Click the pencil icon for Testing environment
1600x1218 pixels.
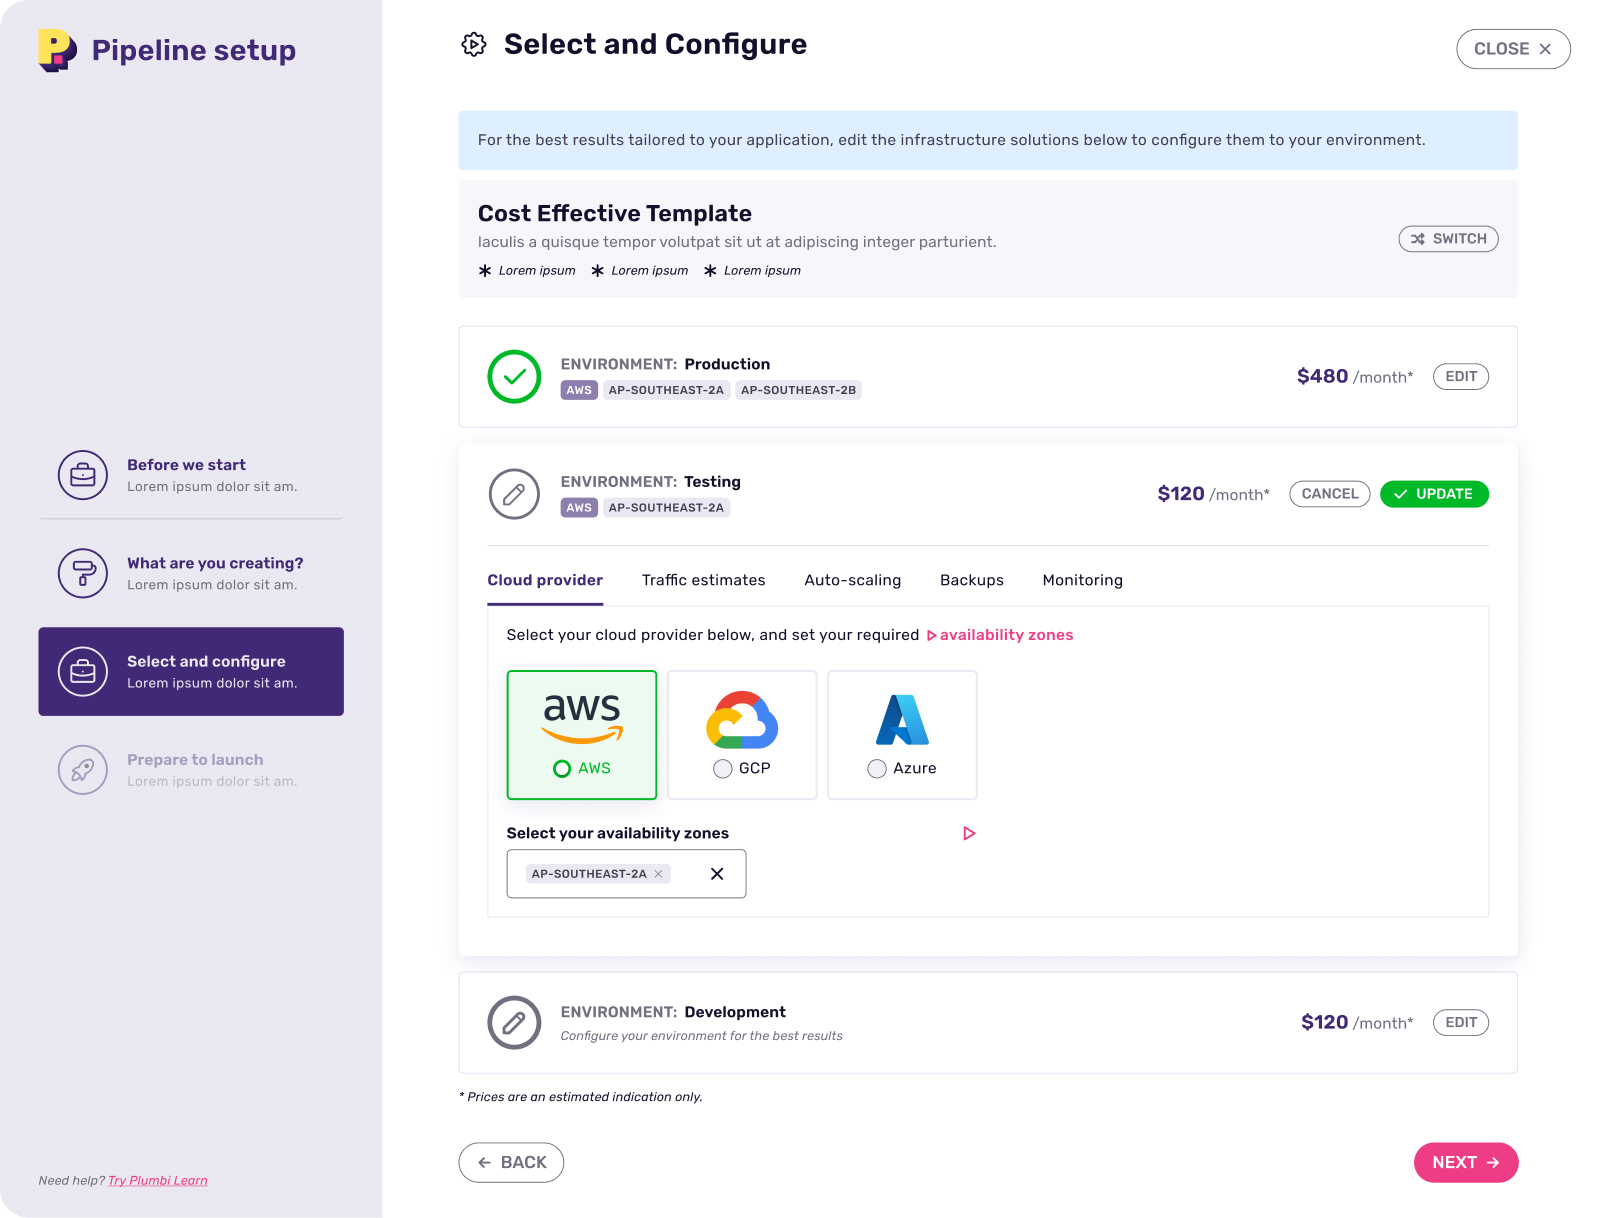(514, 494)
